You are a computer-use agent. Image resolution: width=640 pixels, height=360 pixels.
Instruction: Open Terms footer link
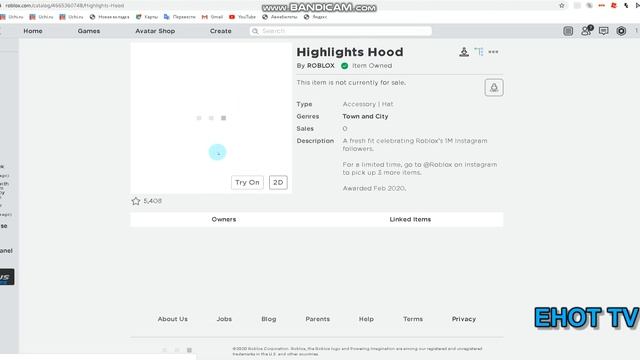pyautogui.click(x=413, y=319)
